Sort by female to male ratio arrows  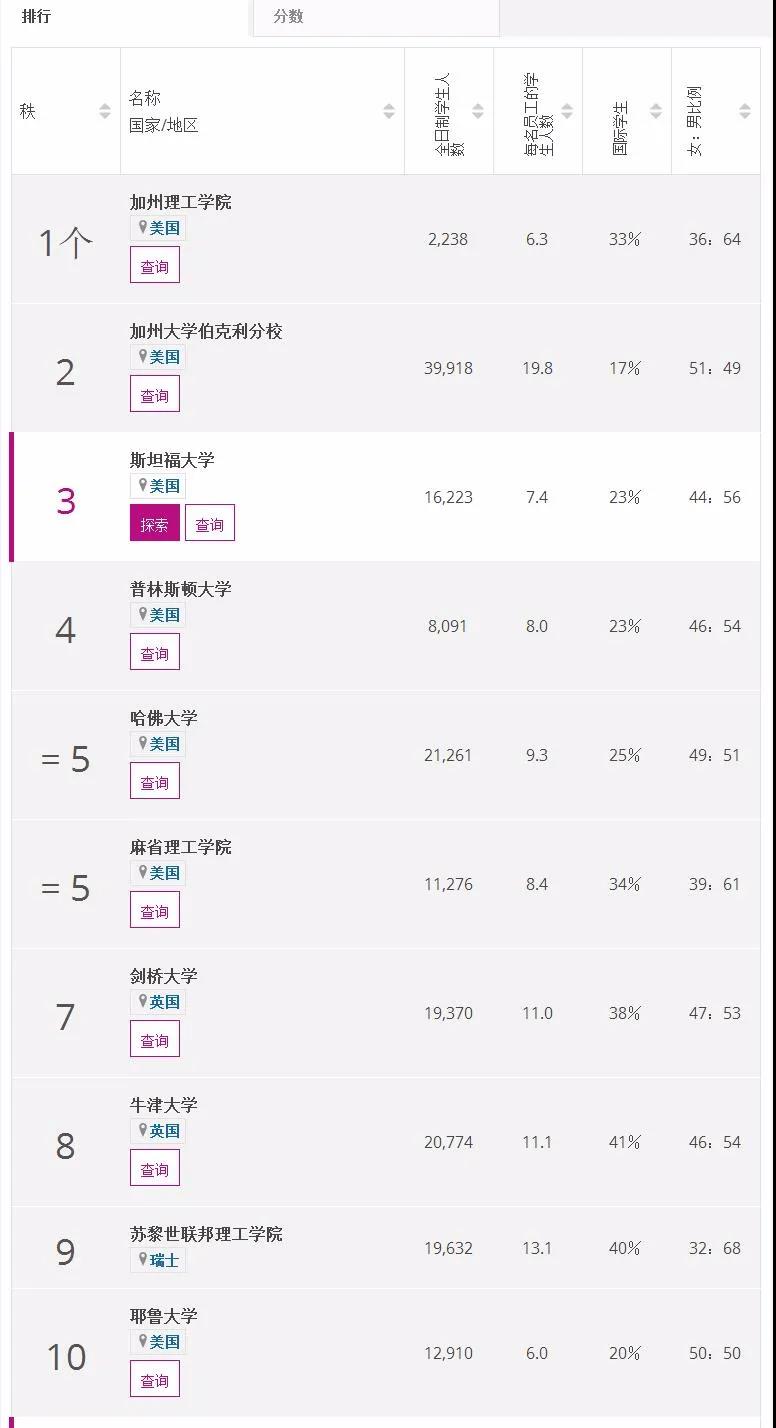click(745, 111)
